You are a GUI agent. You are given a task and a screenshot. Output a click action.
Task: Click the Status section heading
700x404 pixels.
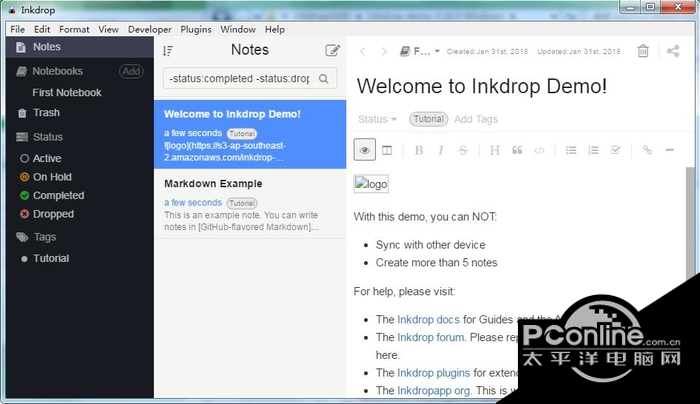(48, 137)
